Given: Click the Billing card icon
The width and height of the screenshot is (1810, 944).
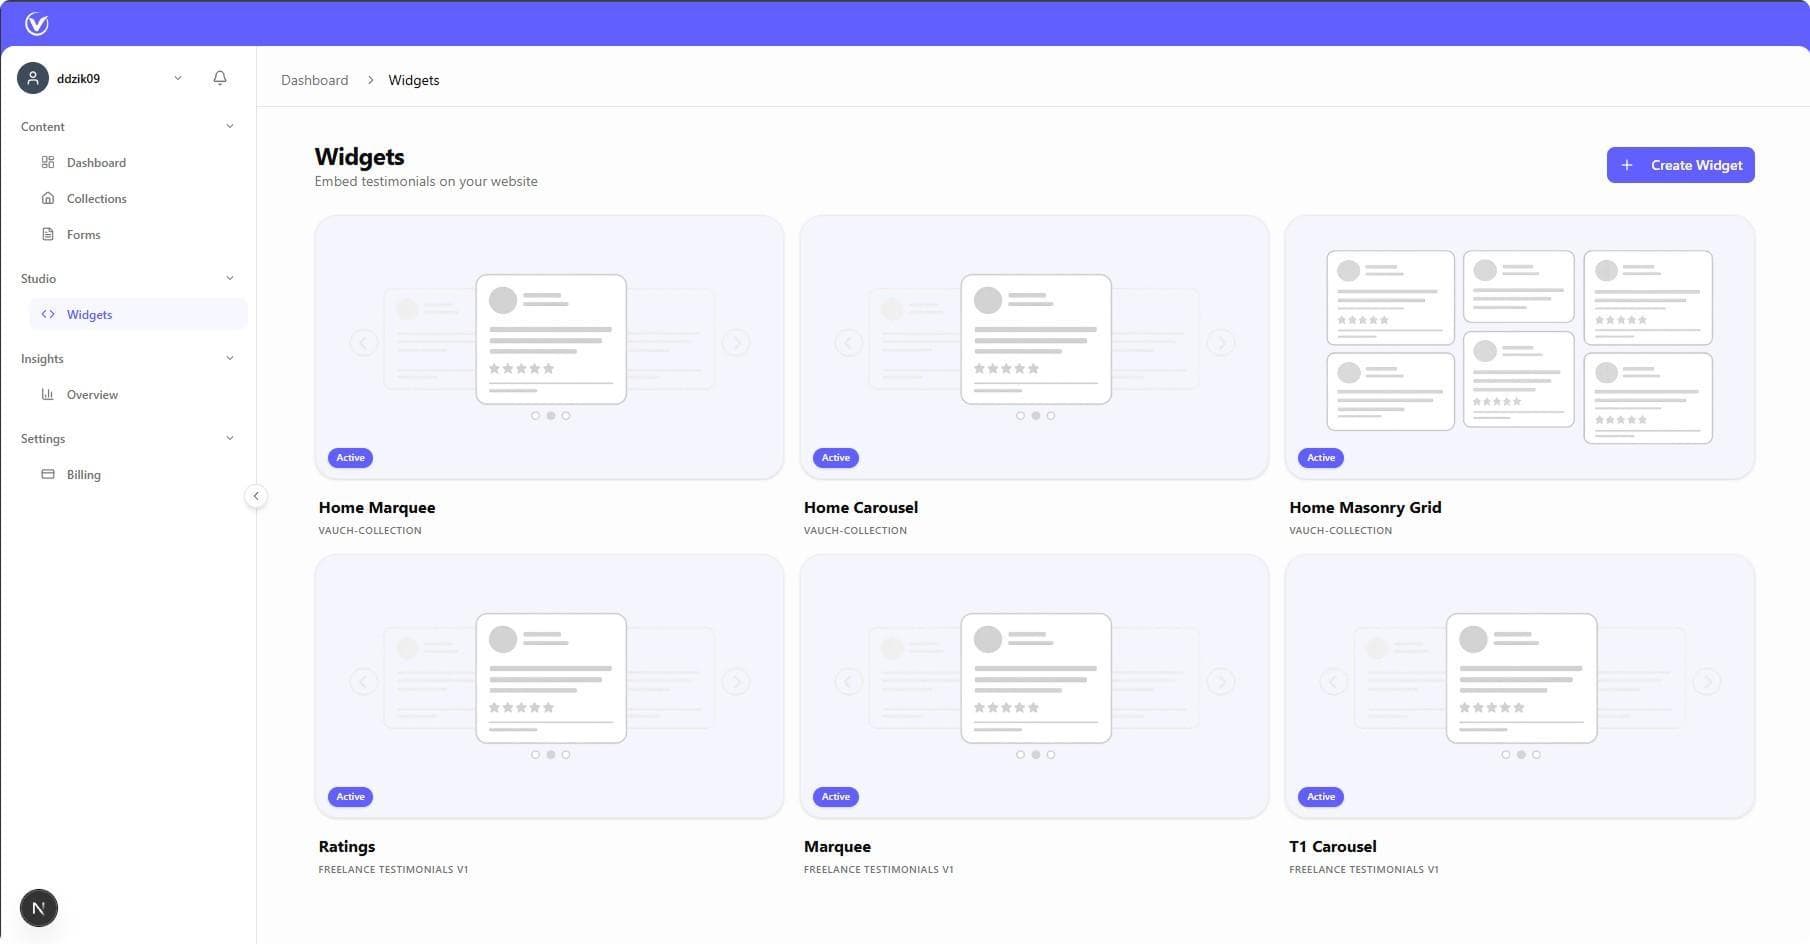Looking at the screenshot, I should click(x=48, y=474).
